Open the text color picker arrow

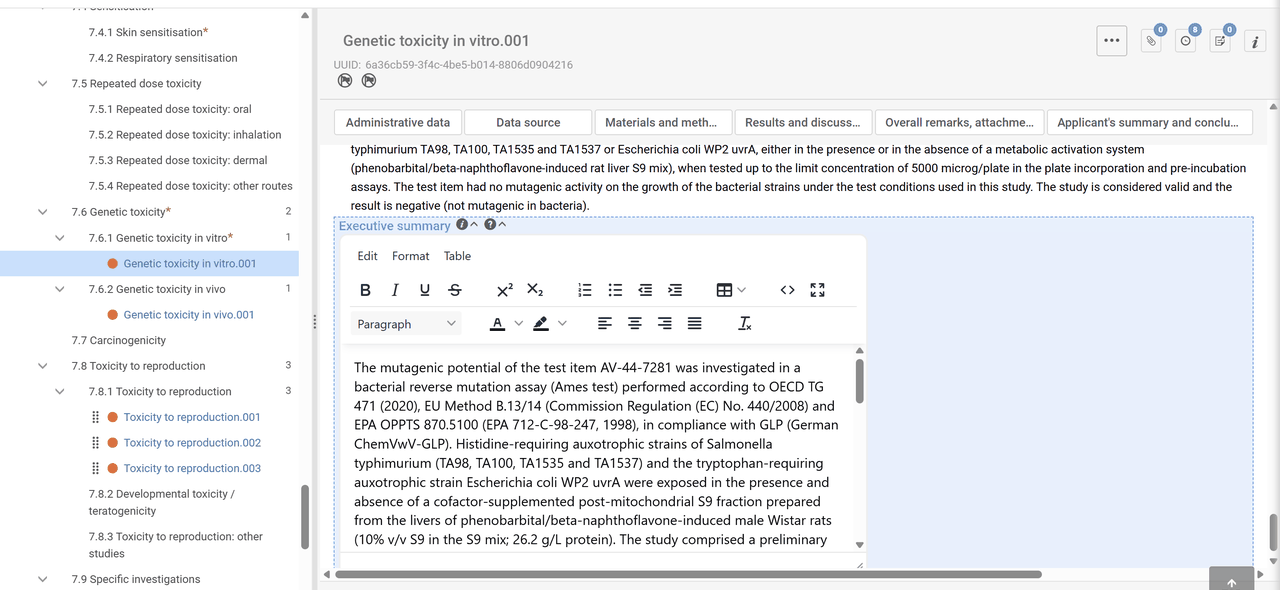(518, 324)
